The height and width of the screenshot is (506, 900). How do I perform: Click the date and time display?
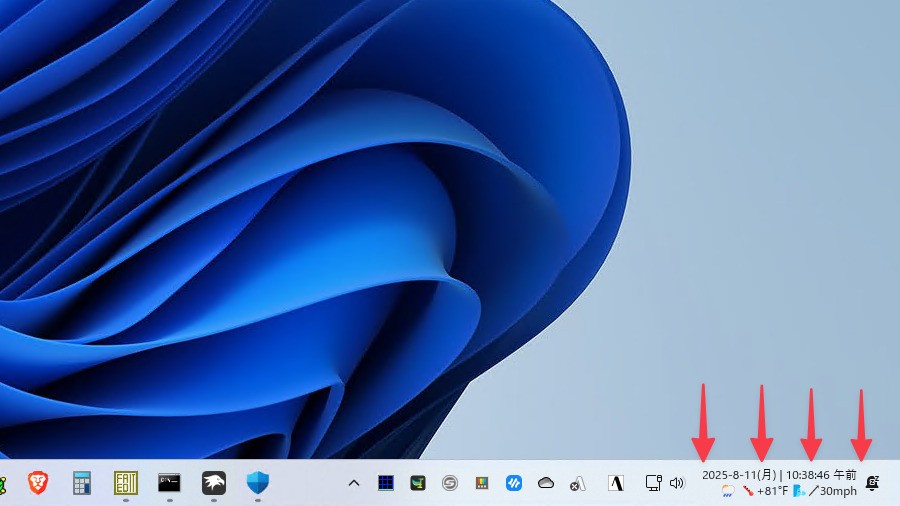tap(779, 475)
